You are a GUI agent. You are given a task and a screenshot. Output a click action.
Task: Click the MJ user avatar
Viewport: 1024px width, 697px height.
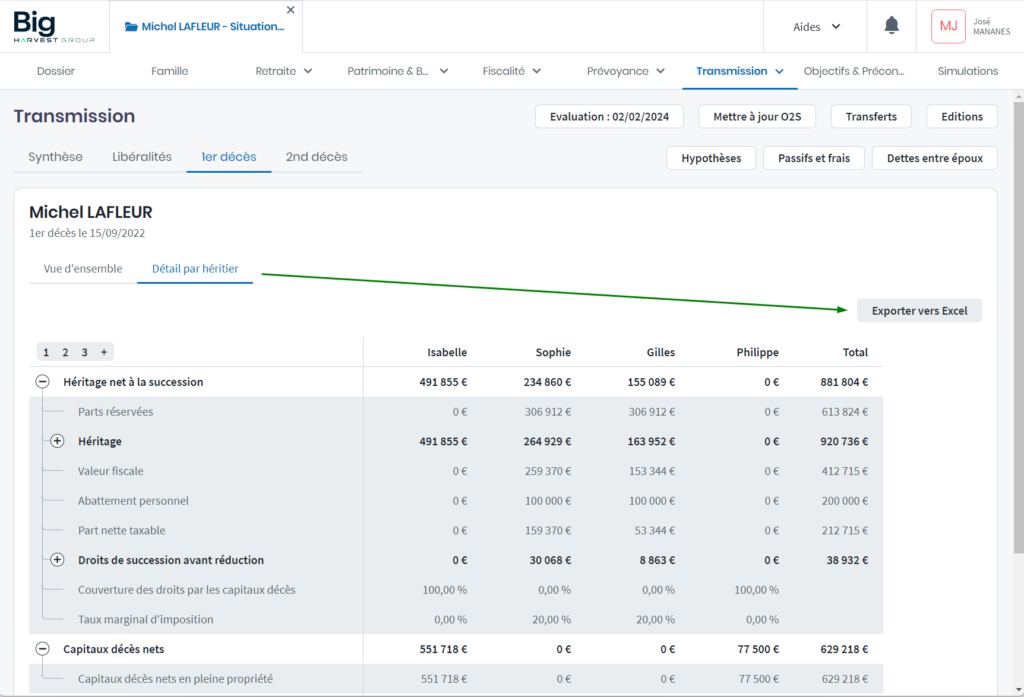(x=948, y=26)
